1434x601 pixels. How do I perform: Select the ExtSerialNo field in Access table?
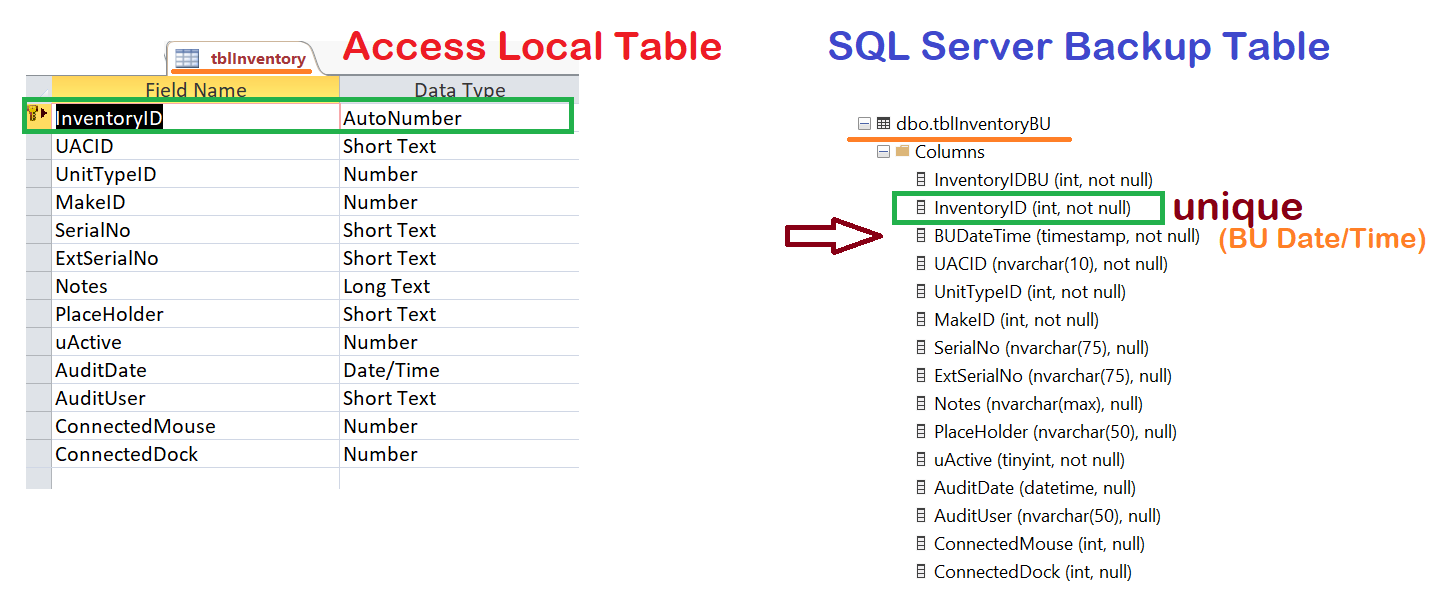196,258
